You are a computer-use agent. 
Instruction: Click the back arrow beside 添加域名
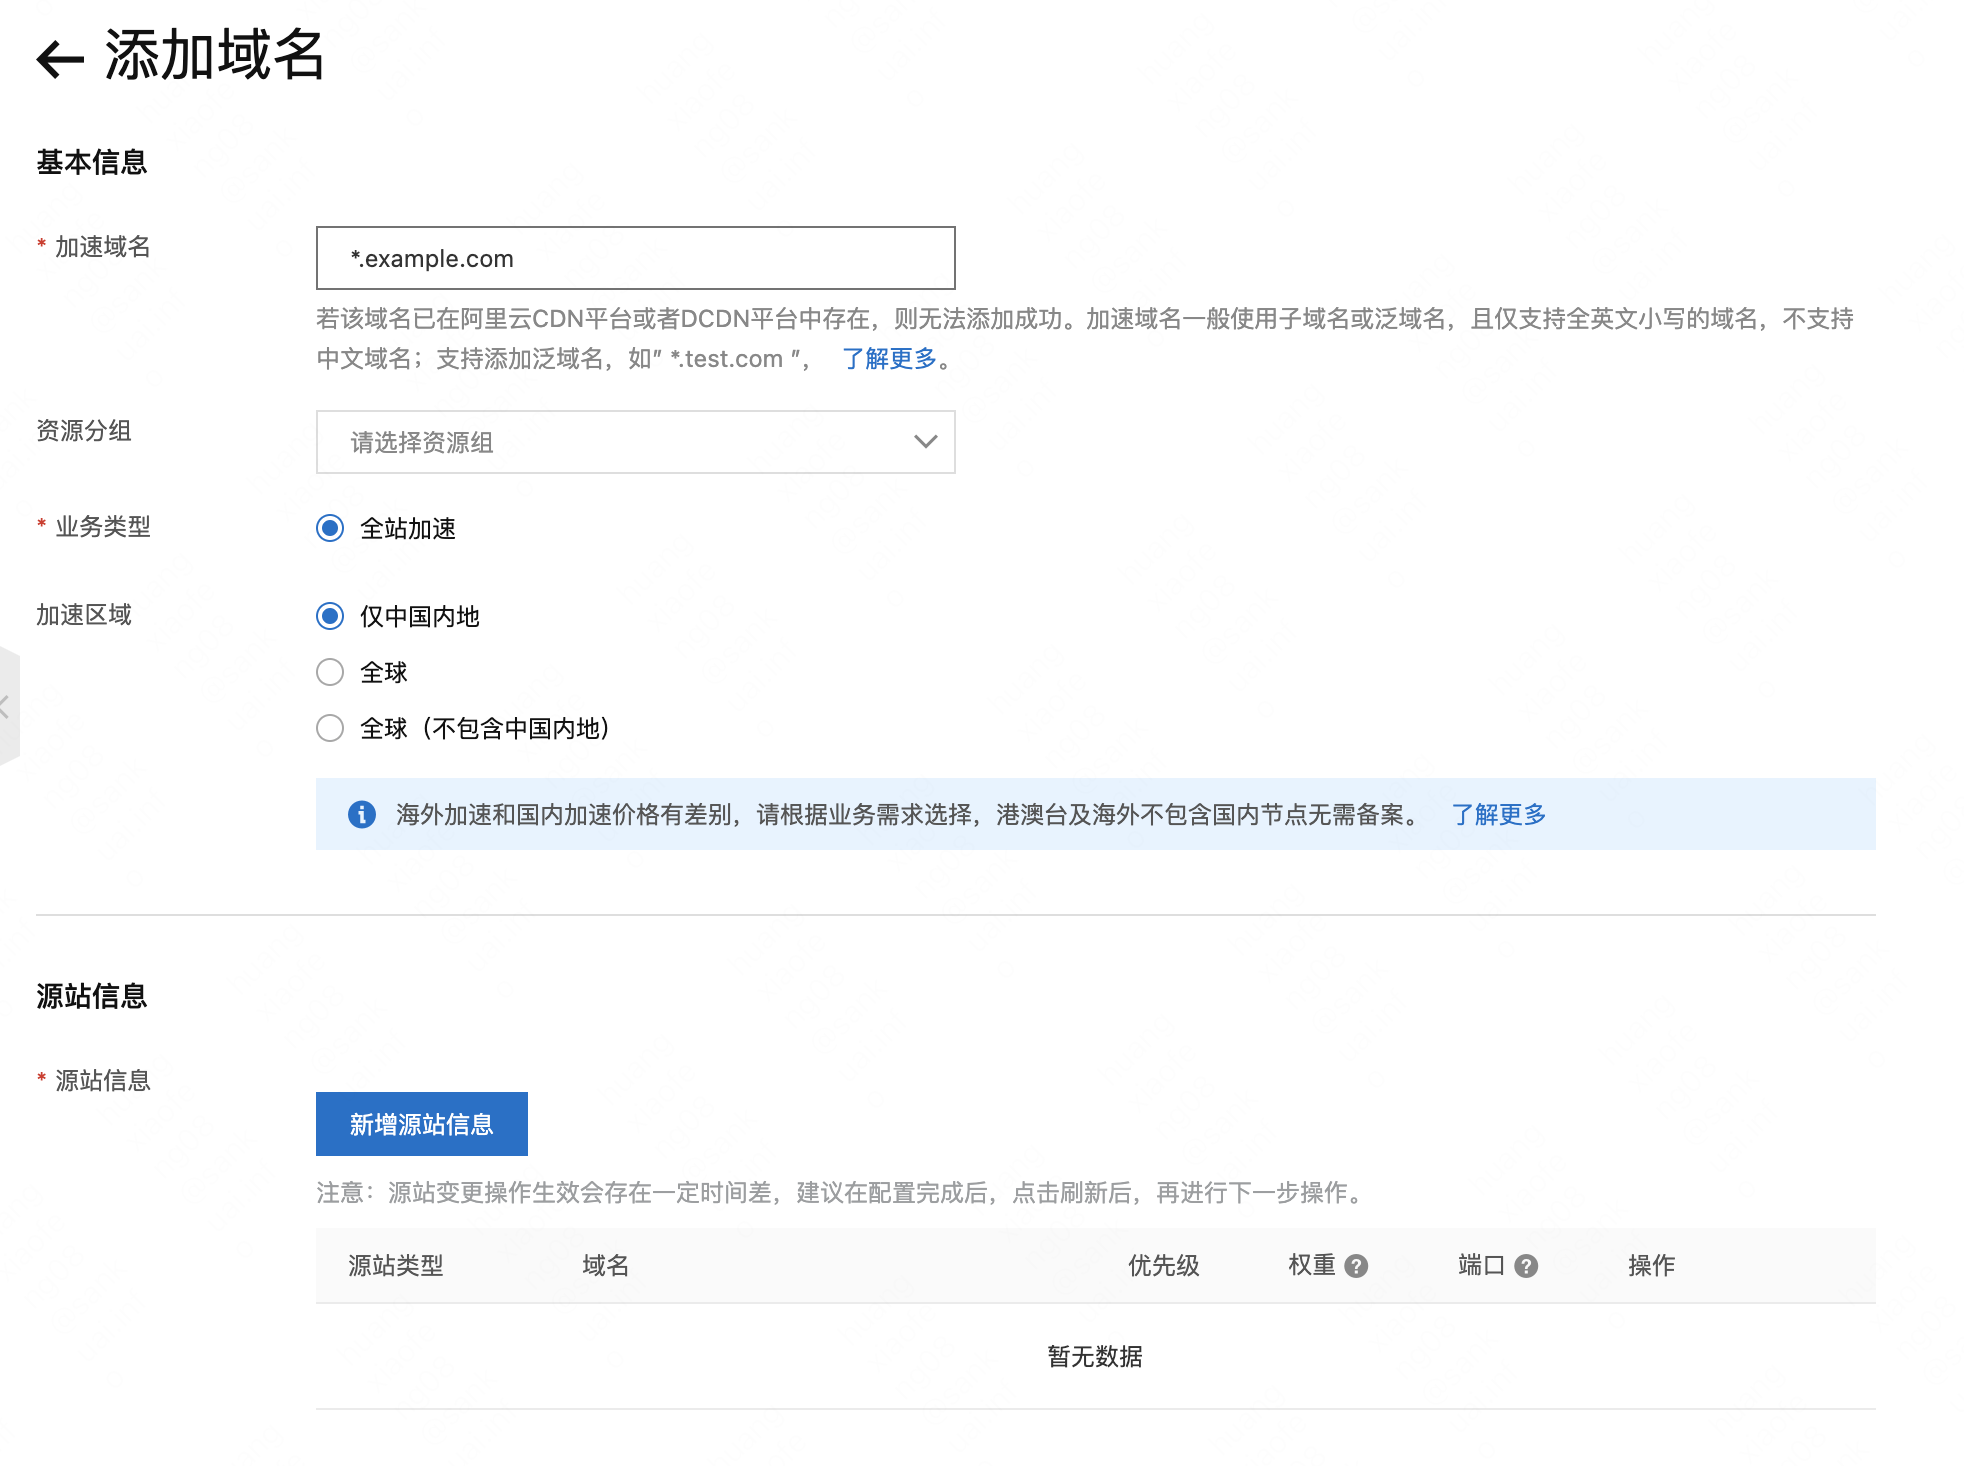60,58
